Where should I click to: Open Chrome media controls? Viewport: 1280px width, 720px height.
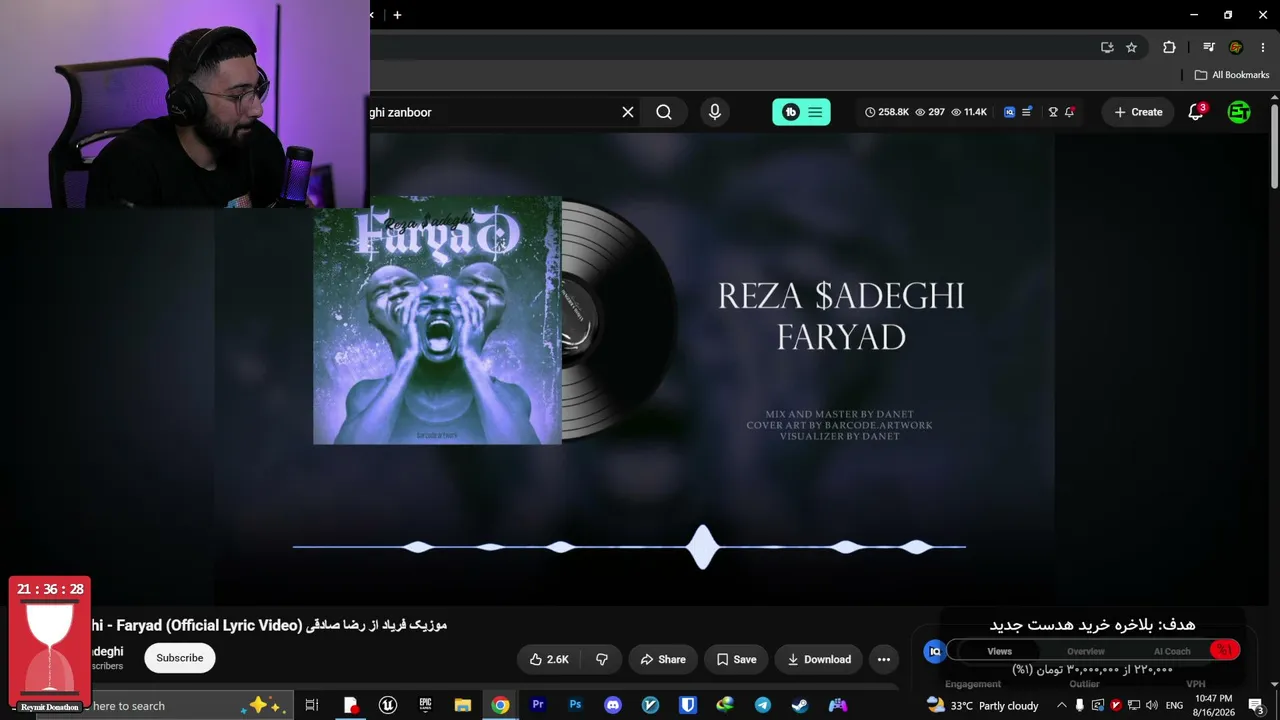1209,47
